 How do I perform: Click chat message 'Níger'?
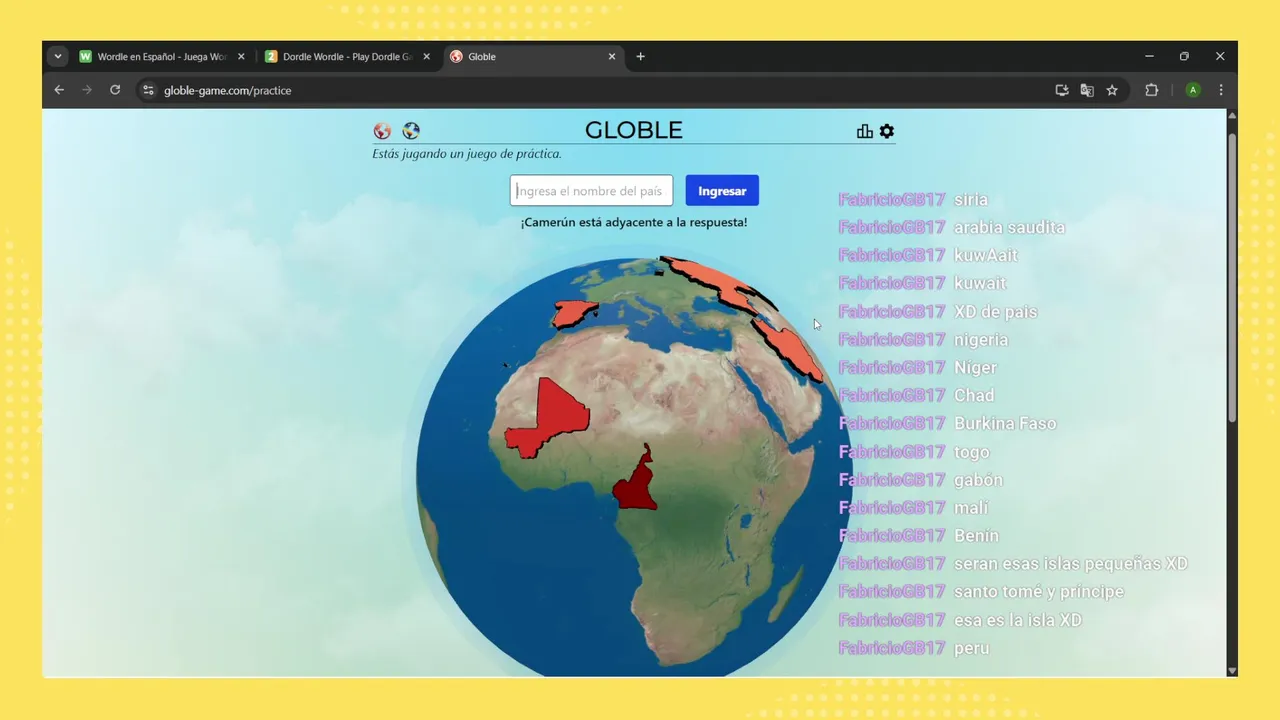pyautogui.click(x=976, y=368)
